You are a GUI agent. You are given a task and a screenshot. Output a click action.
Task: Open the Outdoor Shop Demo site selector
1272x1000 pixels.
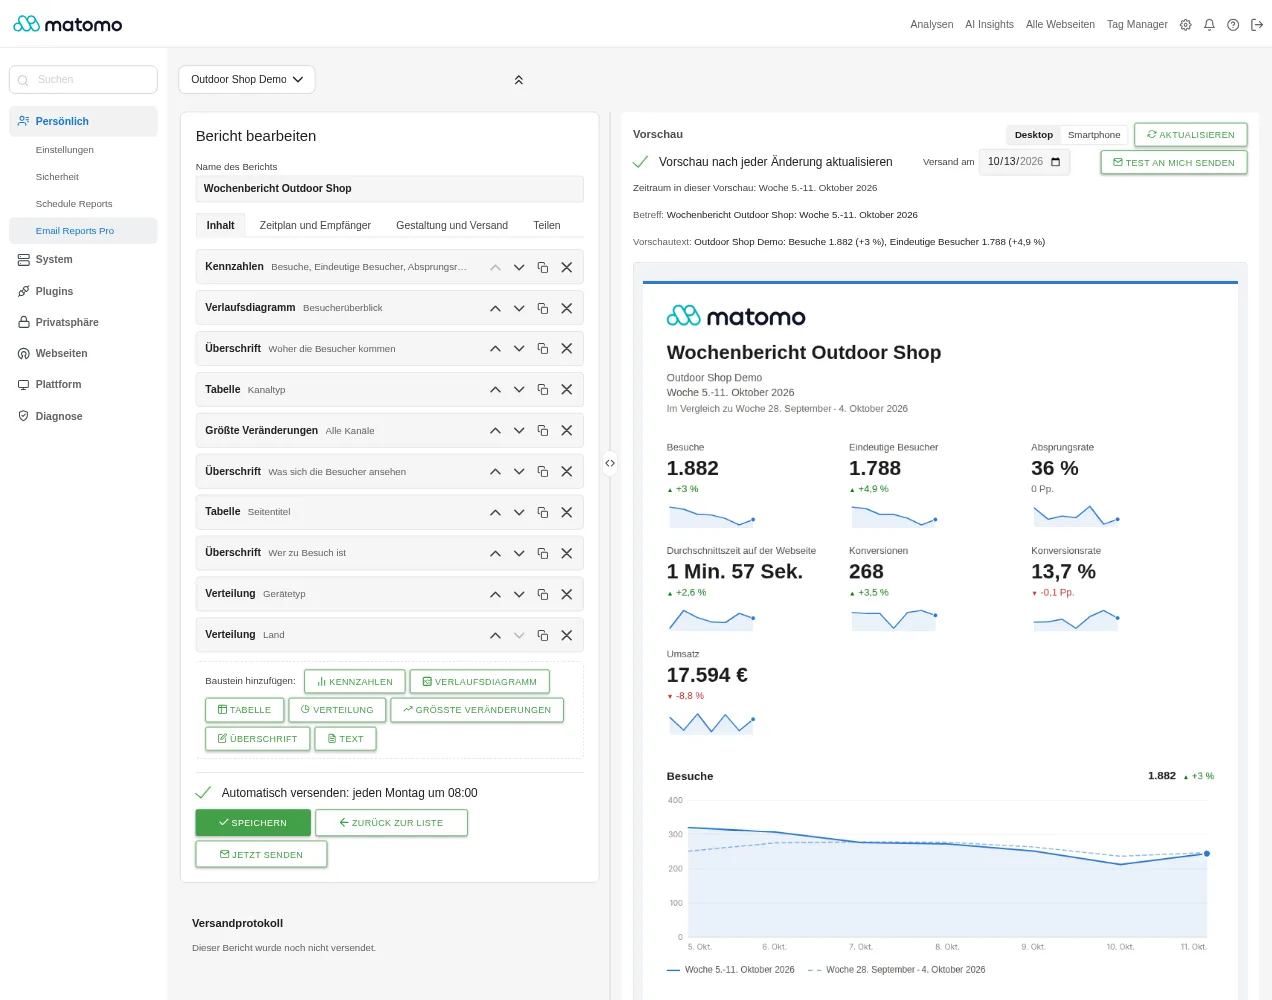247,80
